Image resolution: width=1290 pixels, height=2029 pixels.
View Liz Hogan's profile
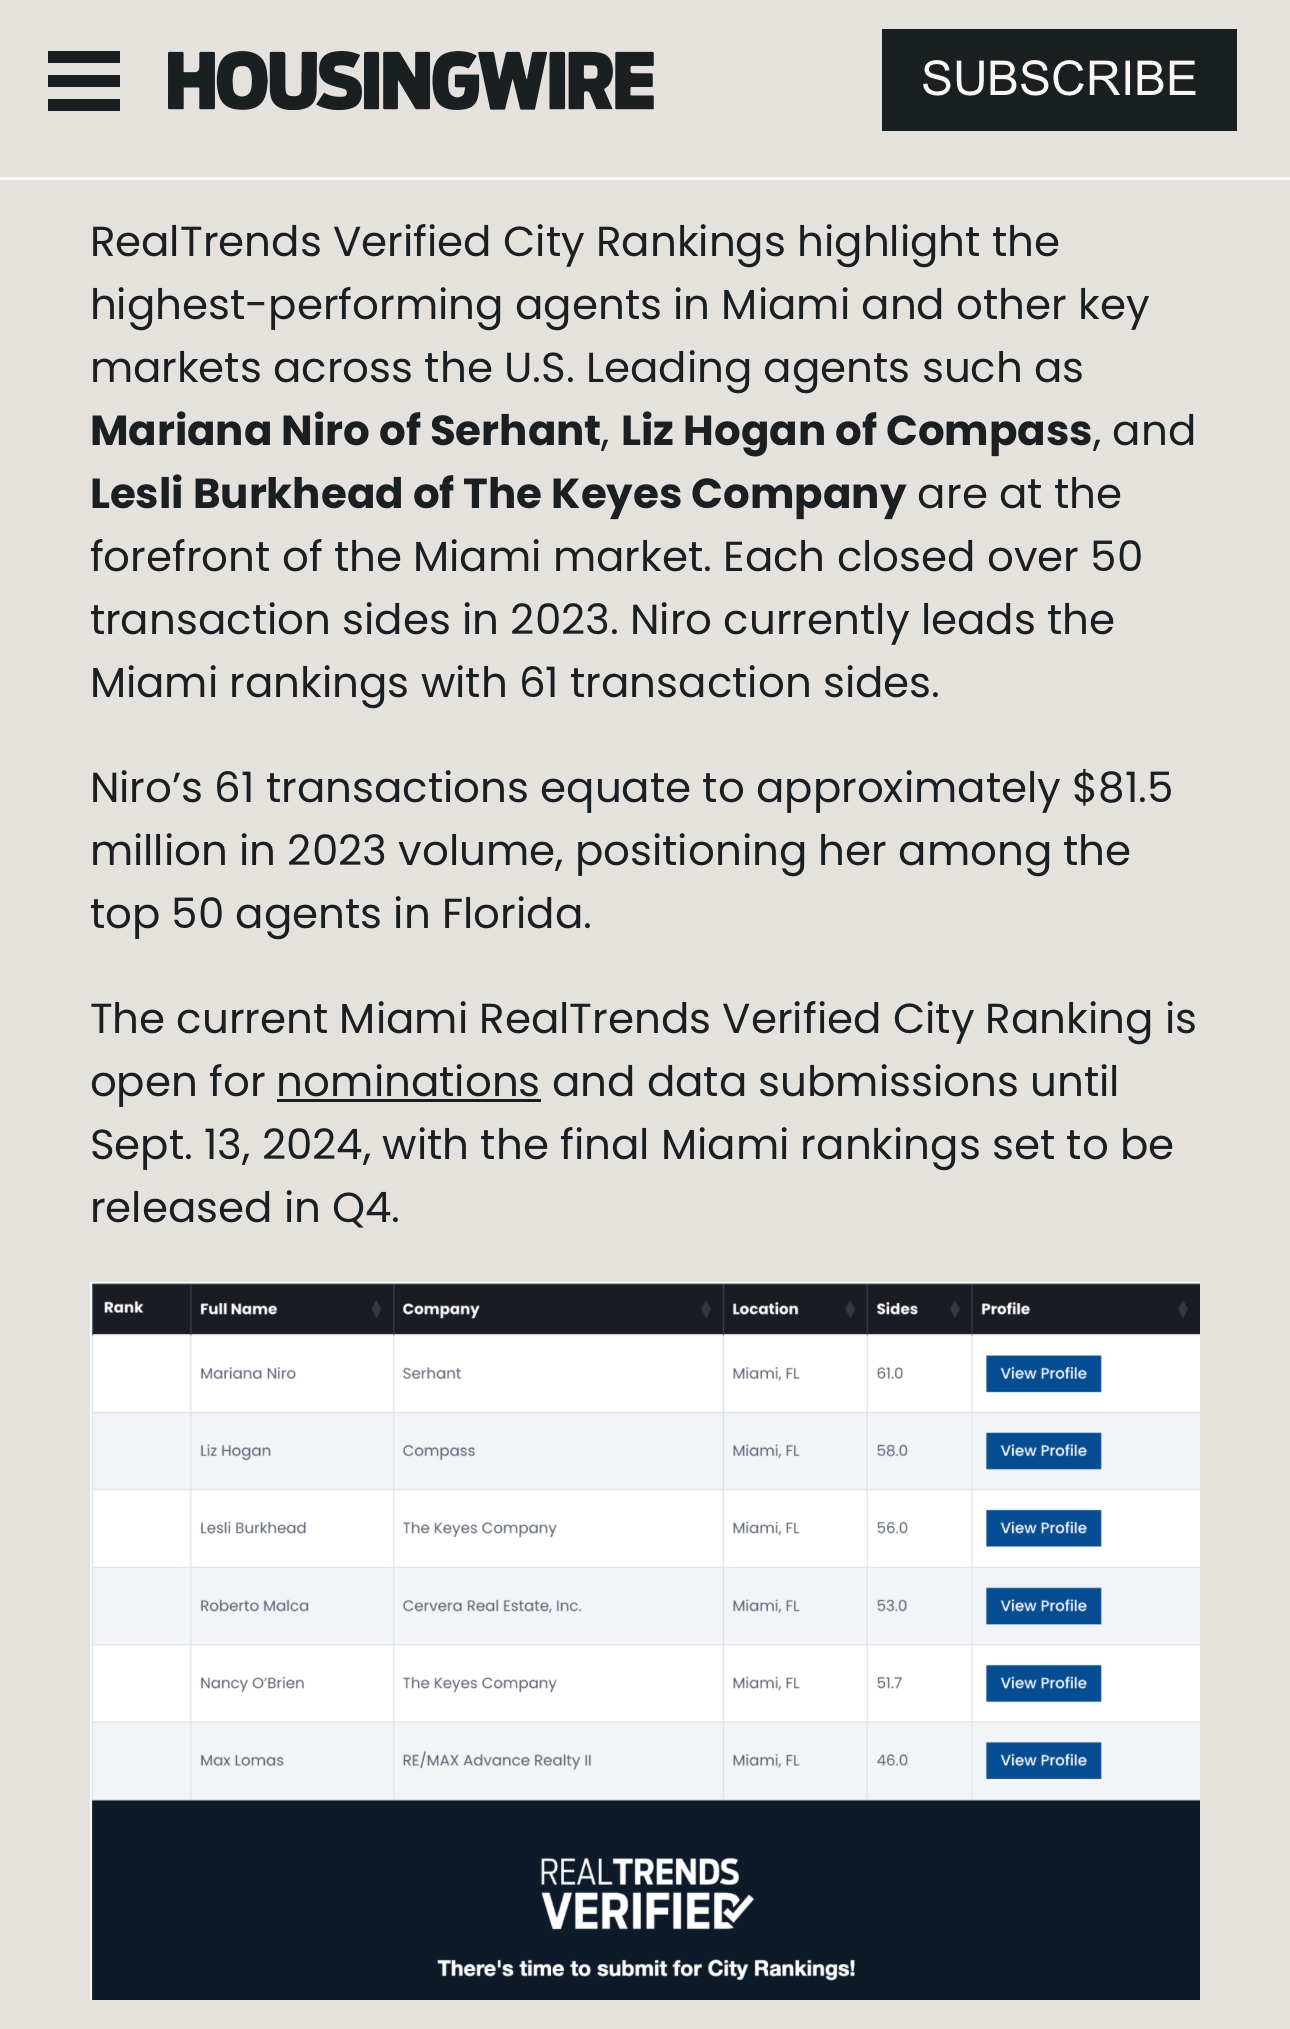[x=1043, y=1451]
